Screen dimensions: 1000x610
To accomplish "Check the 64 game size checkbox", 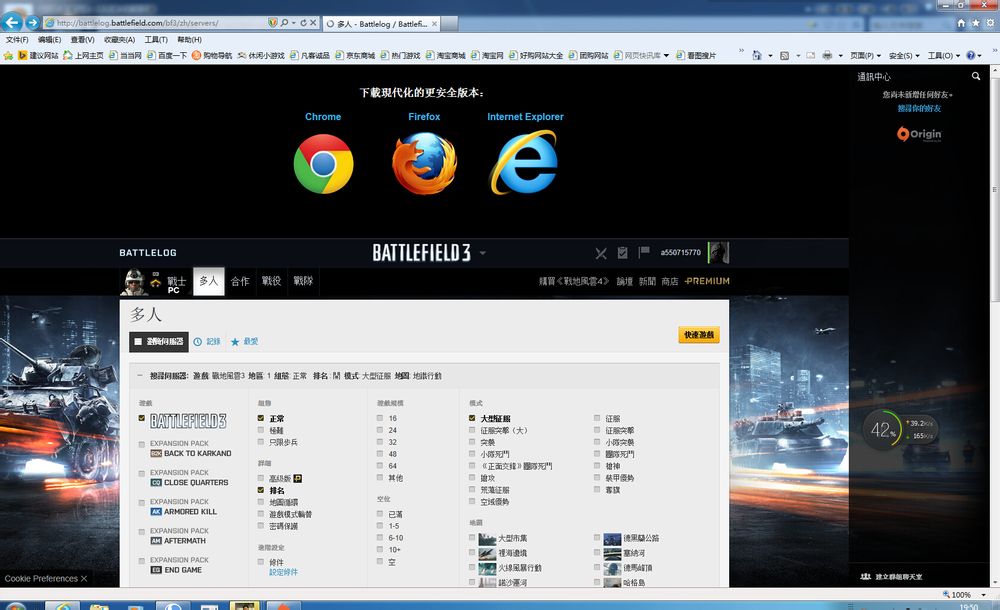I will pyautogui.click(x=380, y=466).
